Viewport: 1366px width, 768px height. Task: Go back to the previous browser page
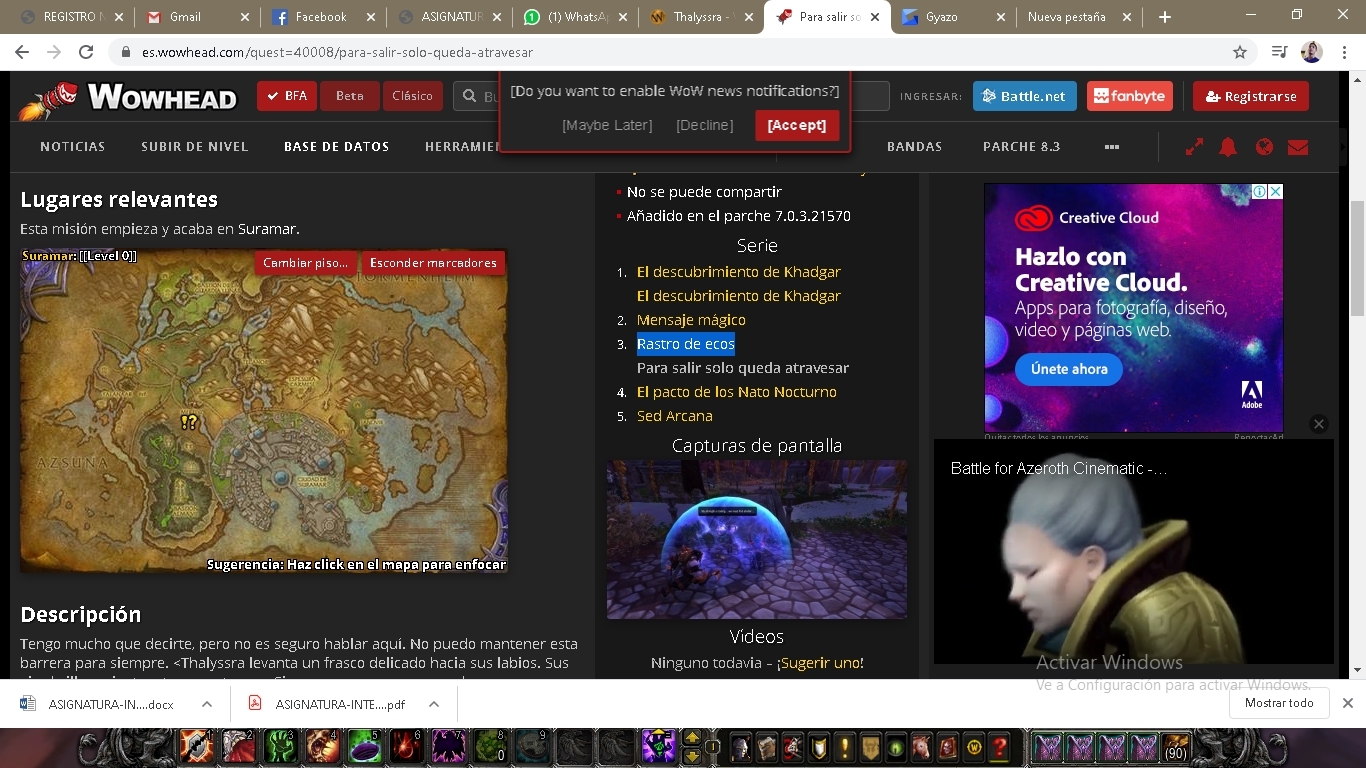tap(22, 52)
